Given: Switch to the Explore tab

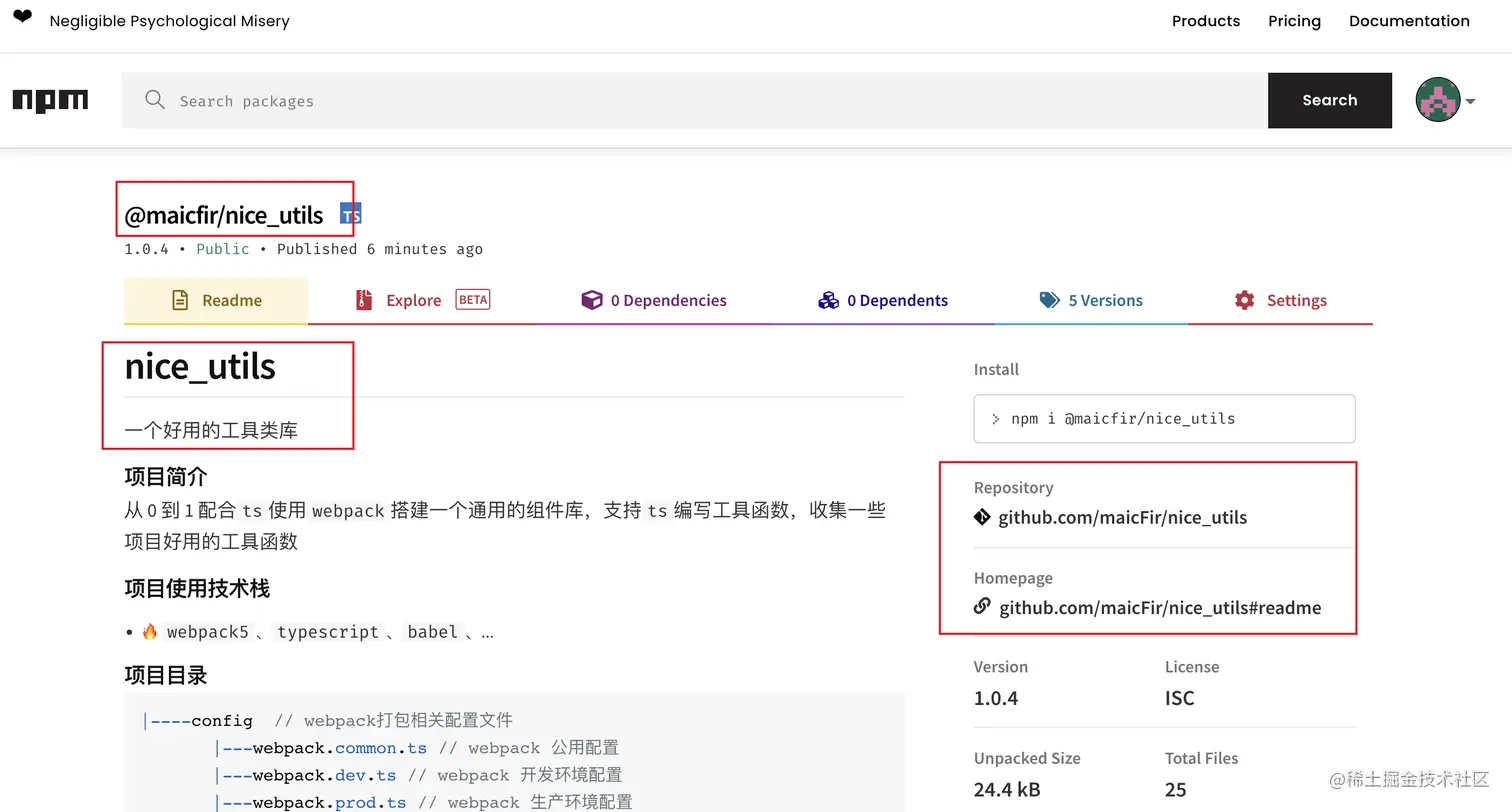Looking at the screenshot, I should [422, 301].
